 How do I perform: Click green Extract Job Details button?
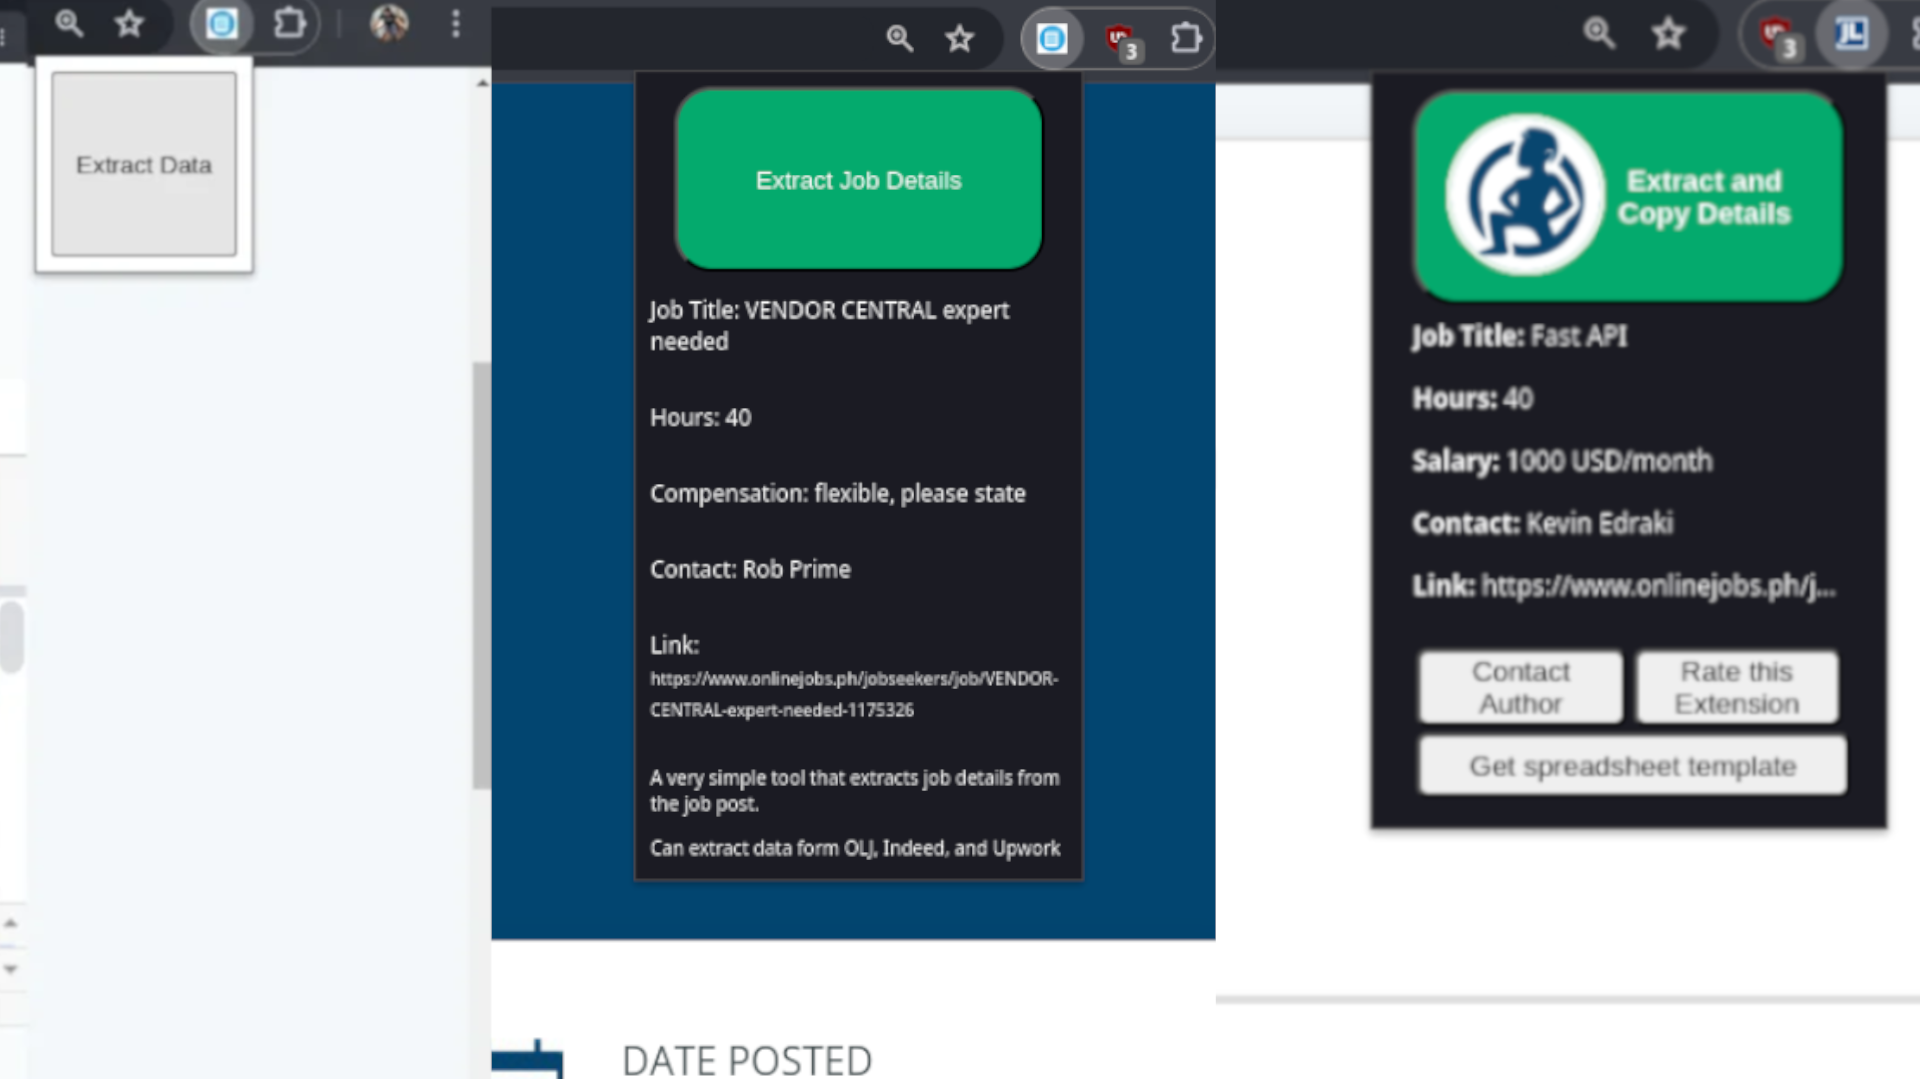(x=859, y=180)
